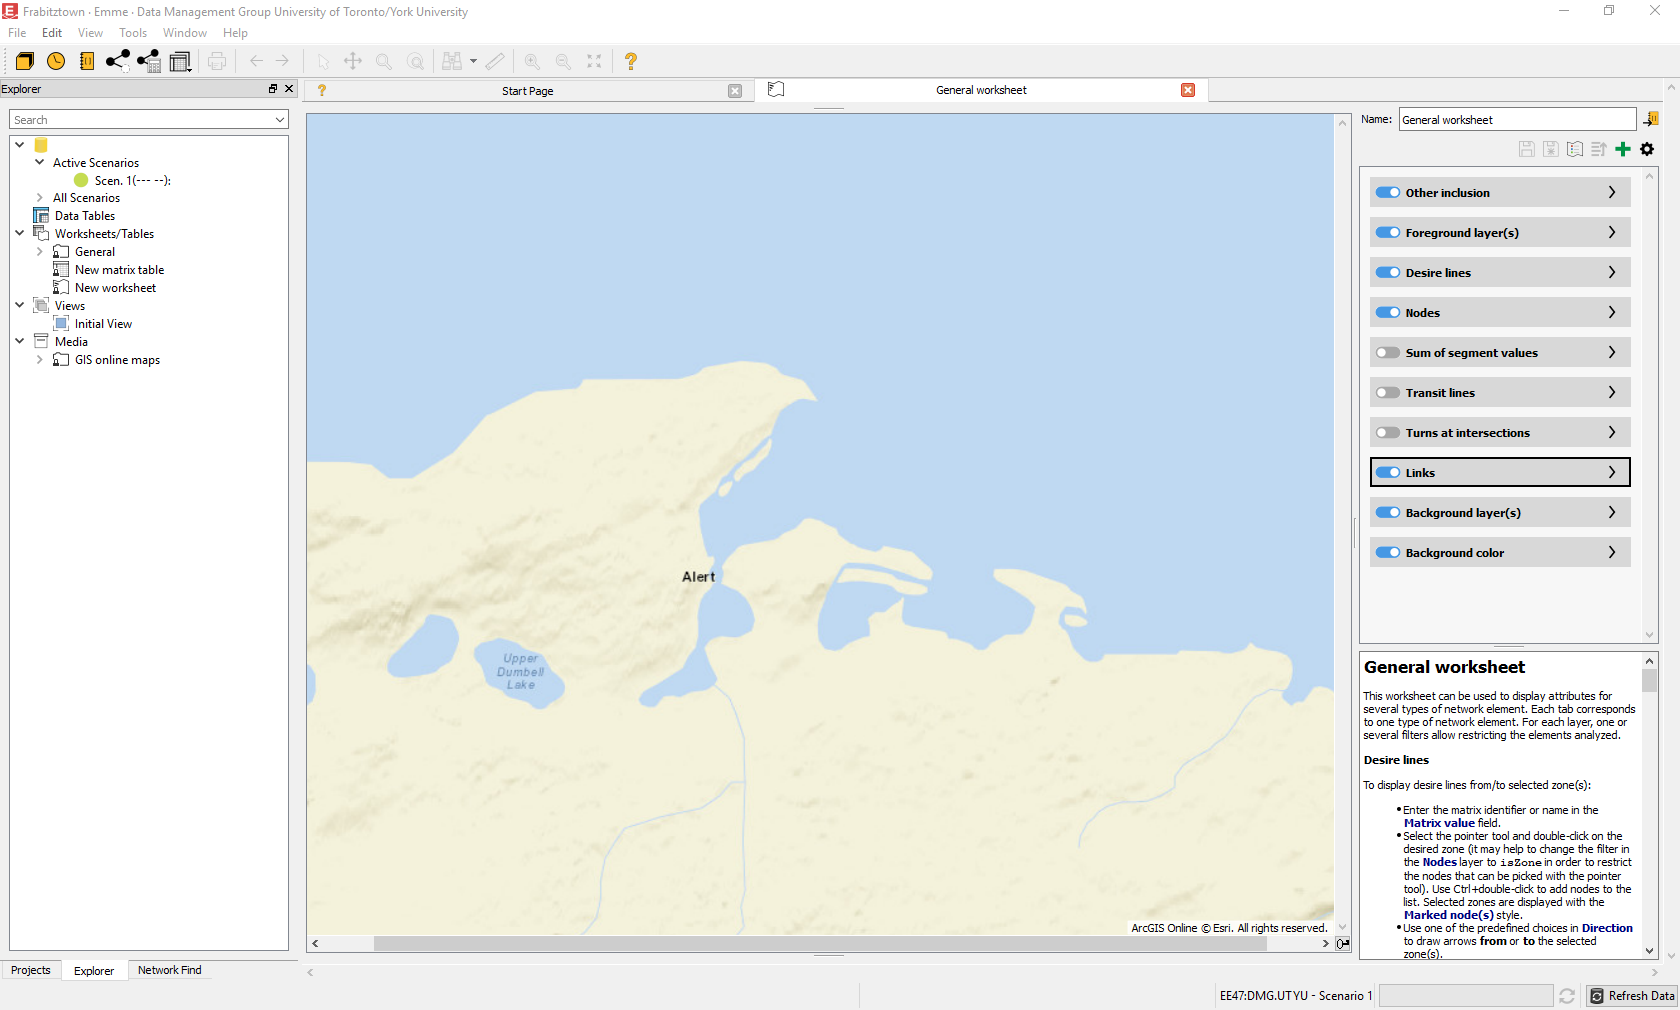Click the orange notebook toolbar icon
The width and height of the screenshot is (1680, 1010).
pos(87,61)
